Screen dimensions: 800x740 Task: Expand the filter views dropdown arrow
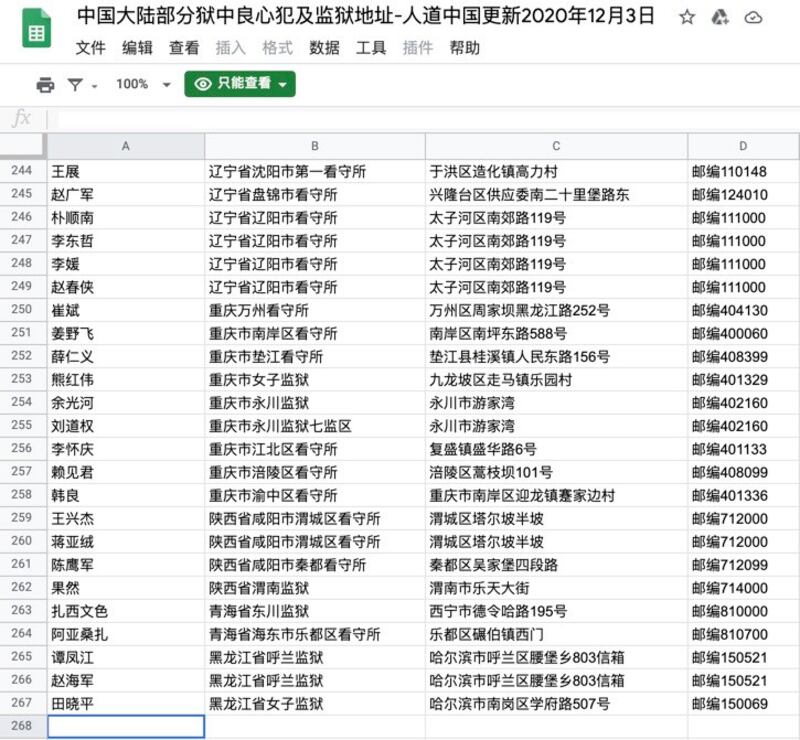[x=95, y=86]
